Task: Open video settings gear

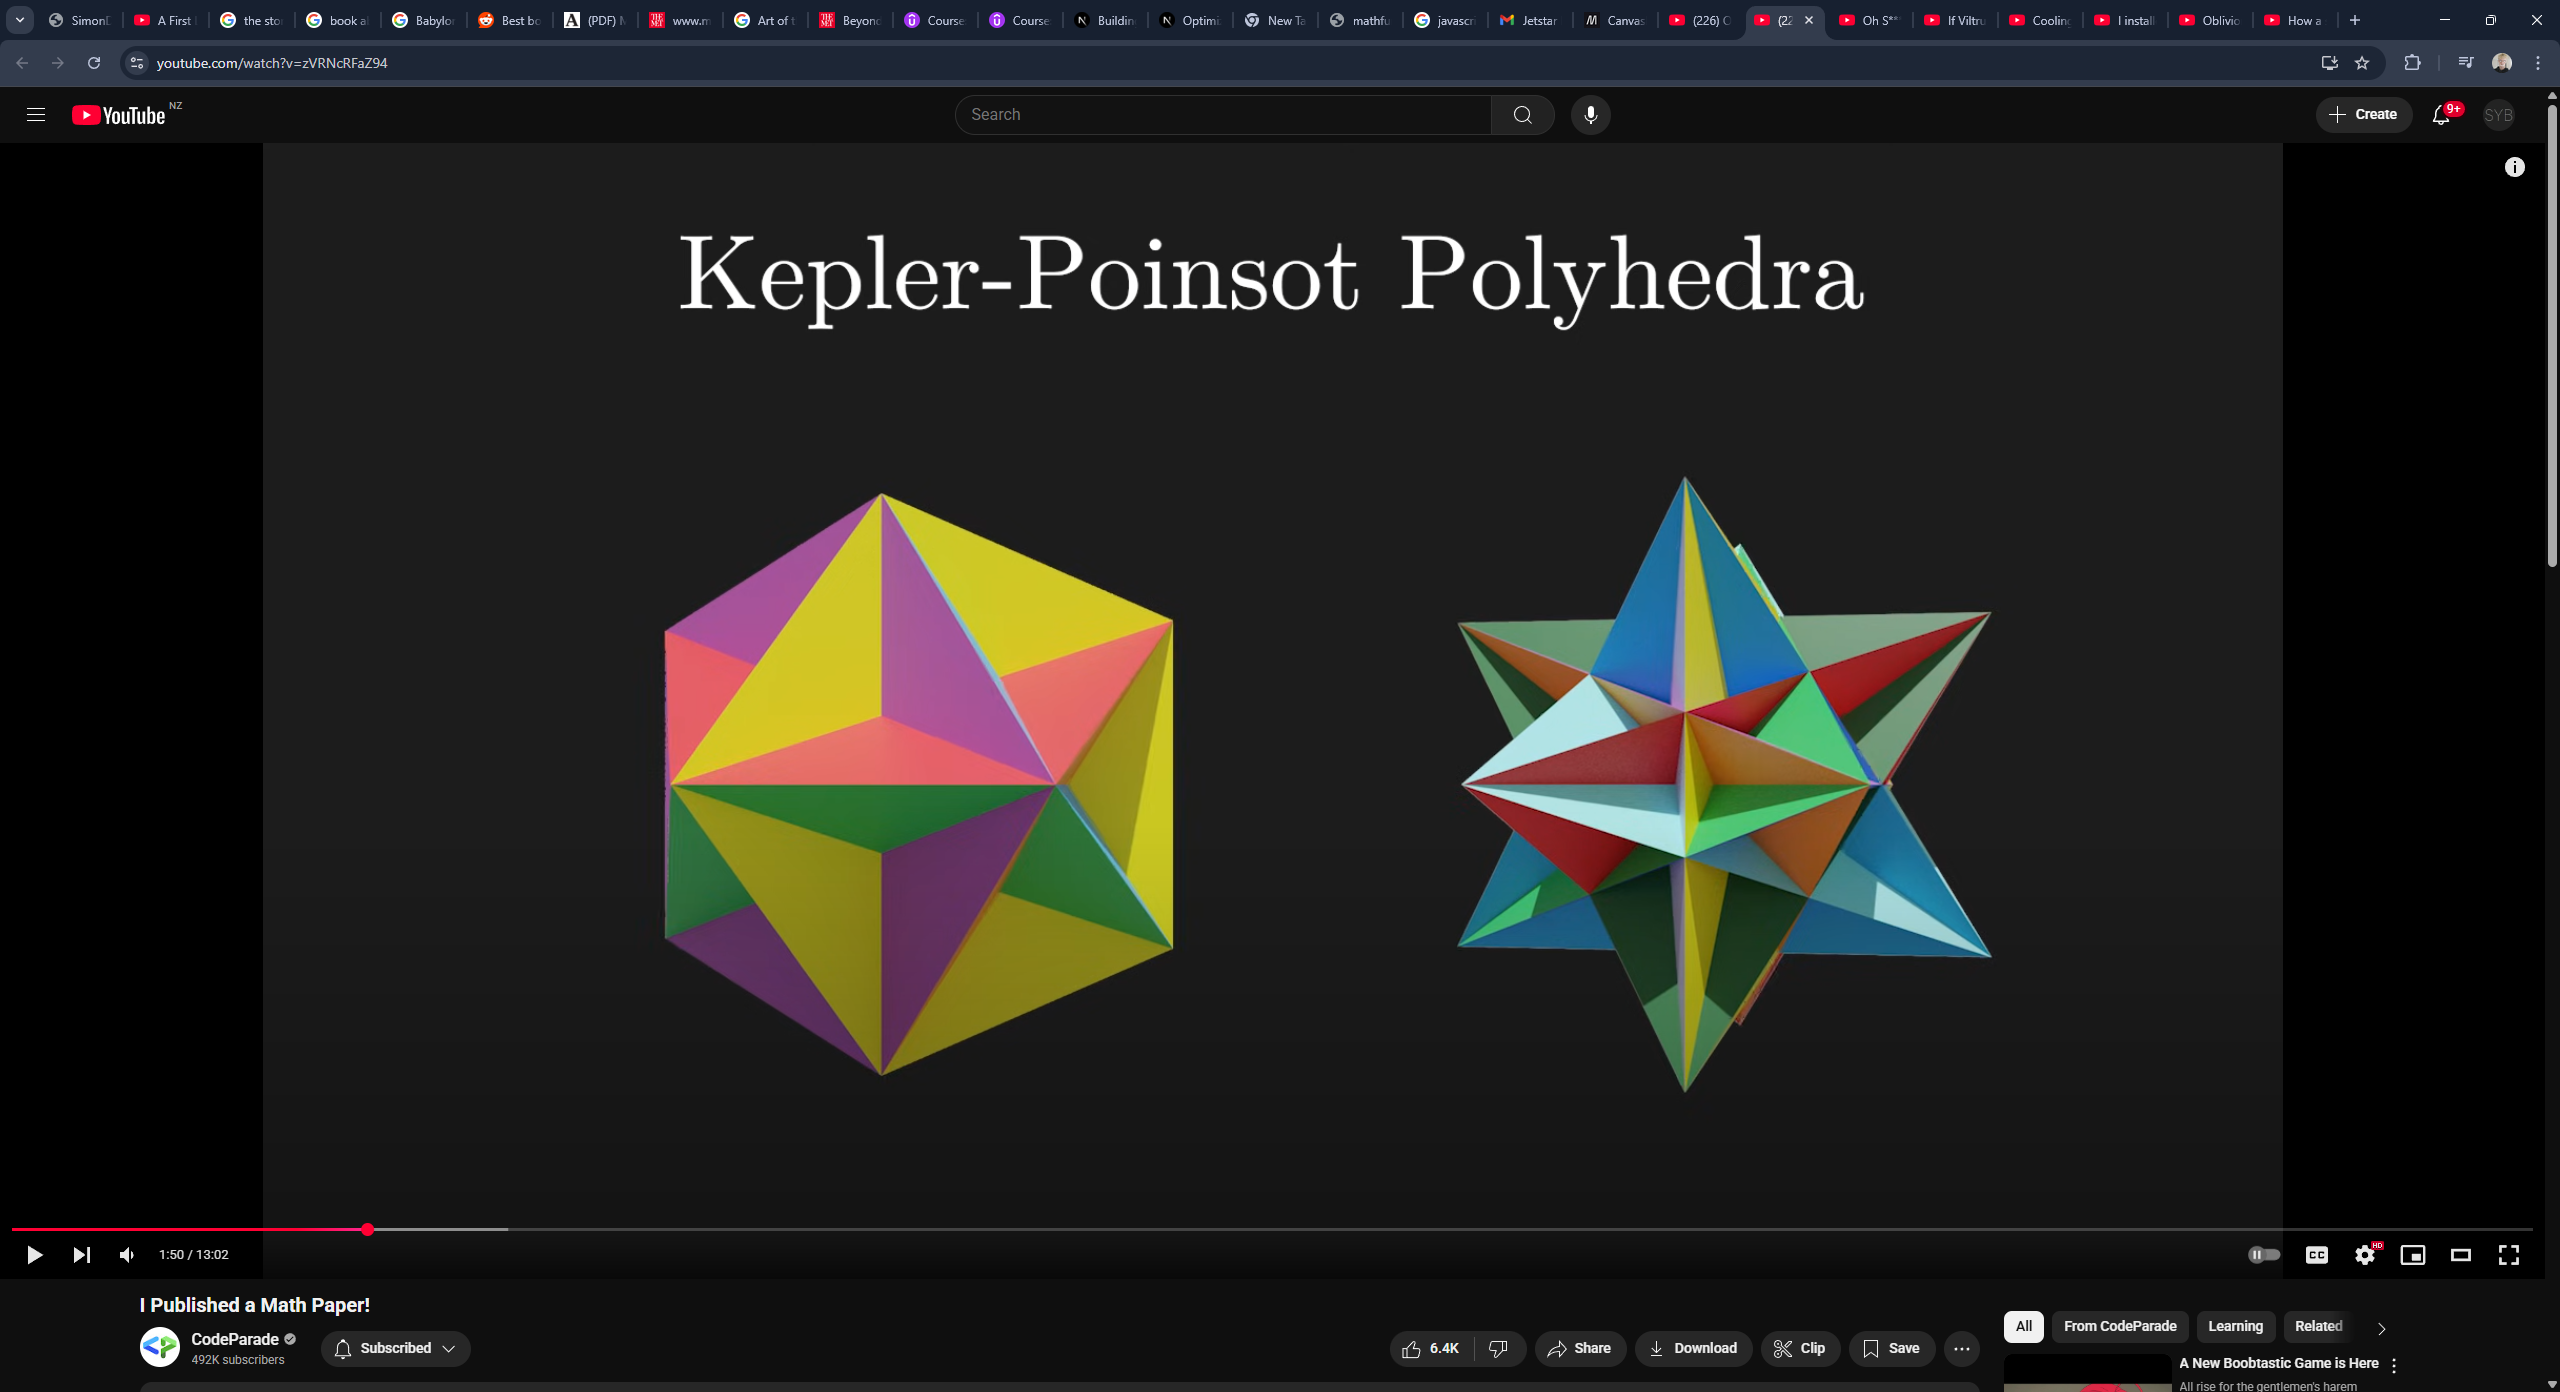Action: (x=2365, y=1255)
